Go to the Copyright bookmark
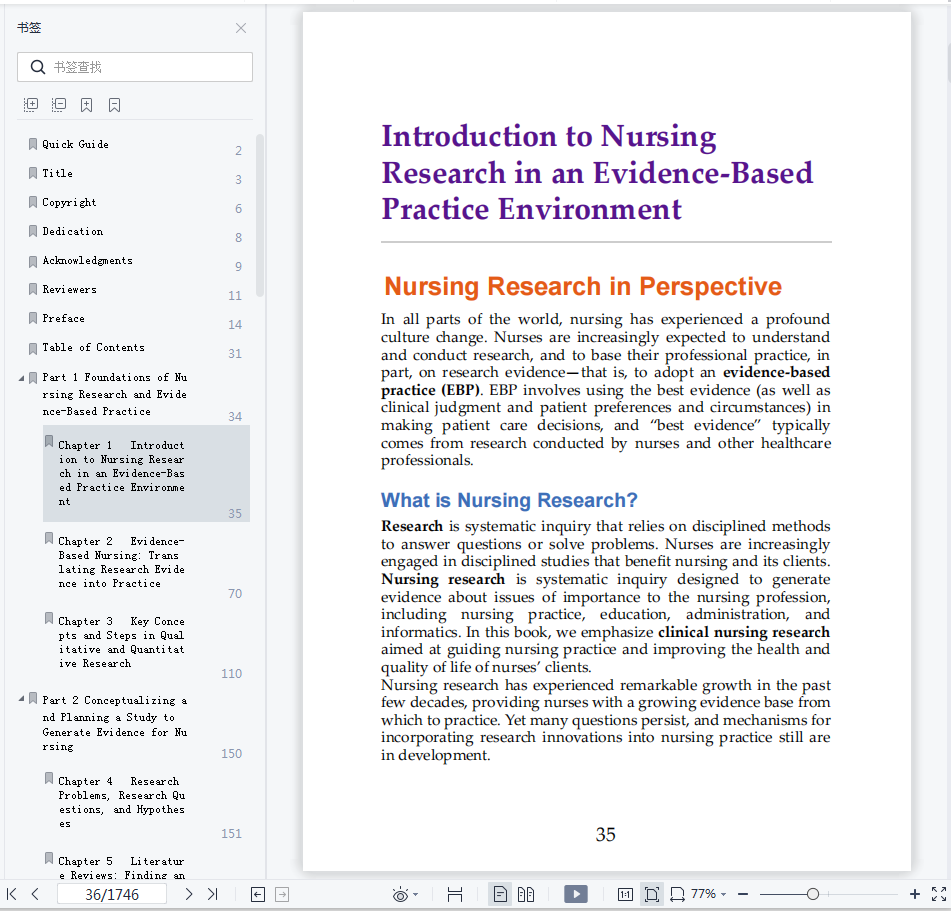Image resolution: width=951 pixels, height=911 pixels. coord(69,203)
